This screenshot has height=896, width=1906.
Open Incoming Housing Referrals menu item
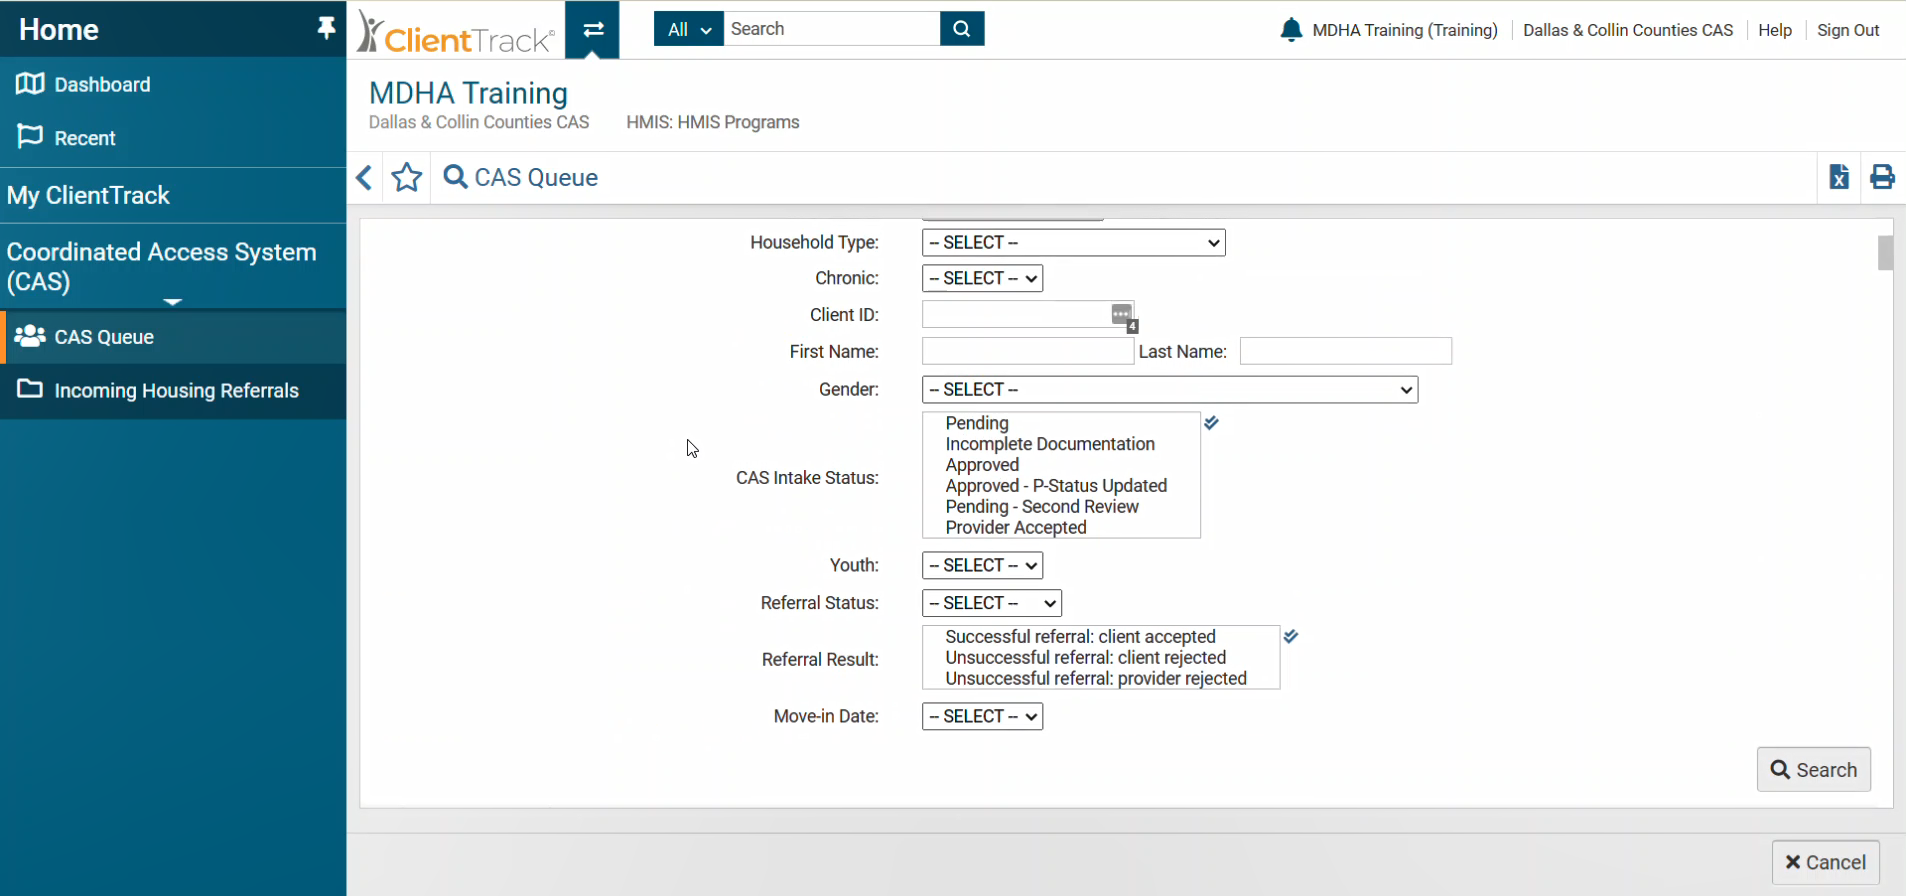point(176,391)
